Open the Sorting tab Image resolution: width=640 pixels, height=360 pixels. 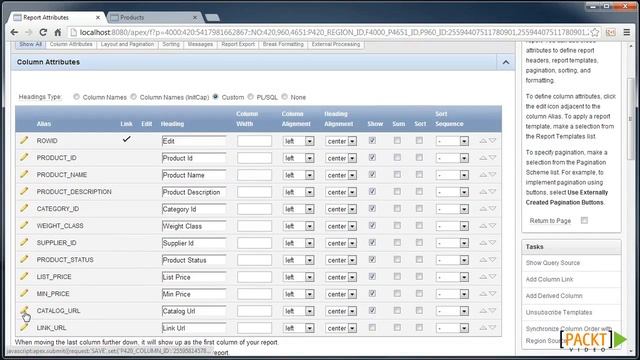click(x=171, y=44)
